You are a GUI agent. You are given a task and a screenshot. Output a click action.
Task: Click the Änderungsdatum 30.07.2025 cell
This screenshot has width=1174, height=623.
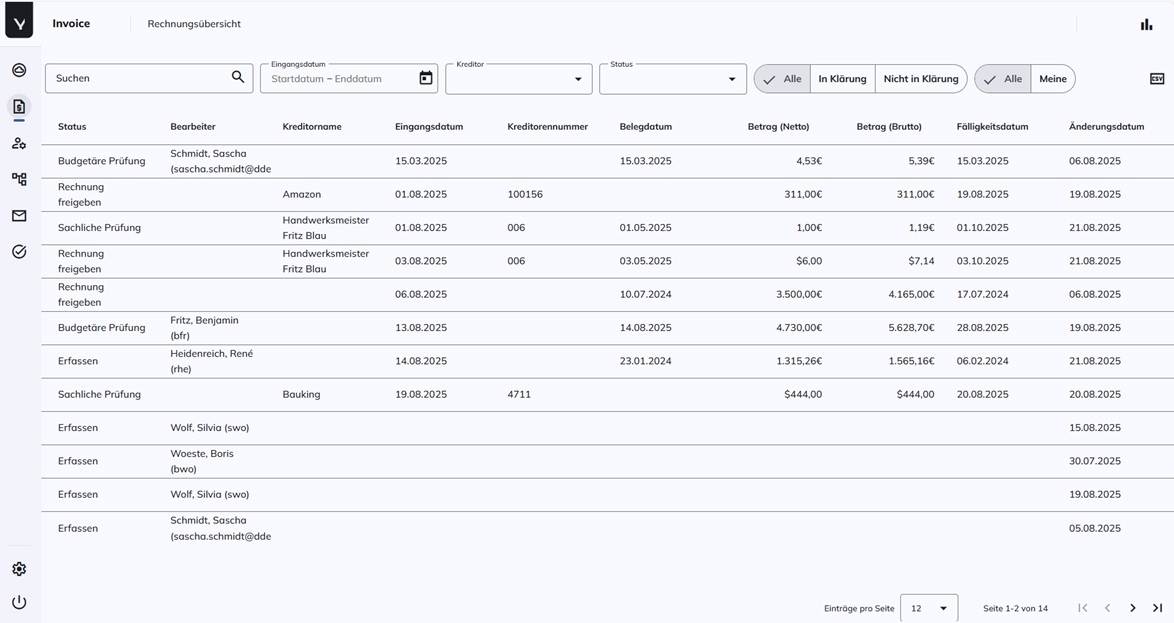pos(1095,461)
